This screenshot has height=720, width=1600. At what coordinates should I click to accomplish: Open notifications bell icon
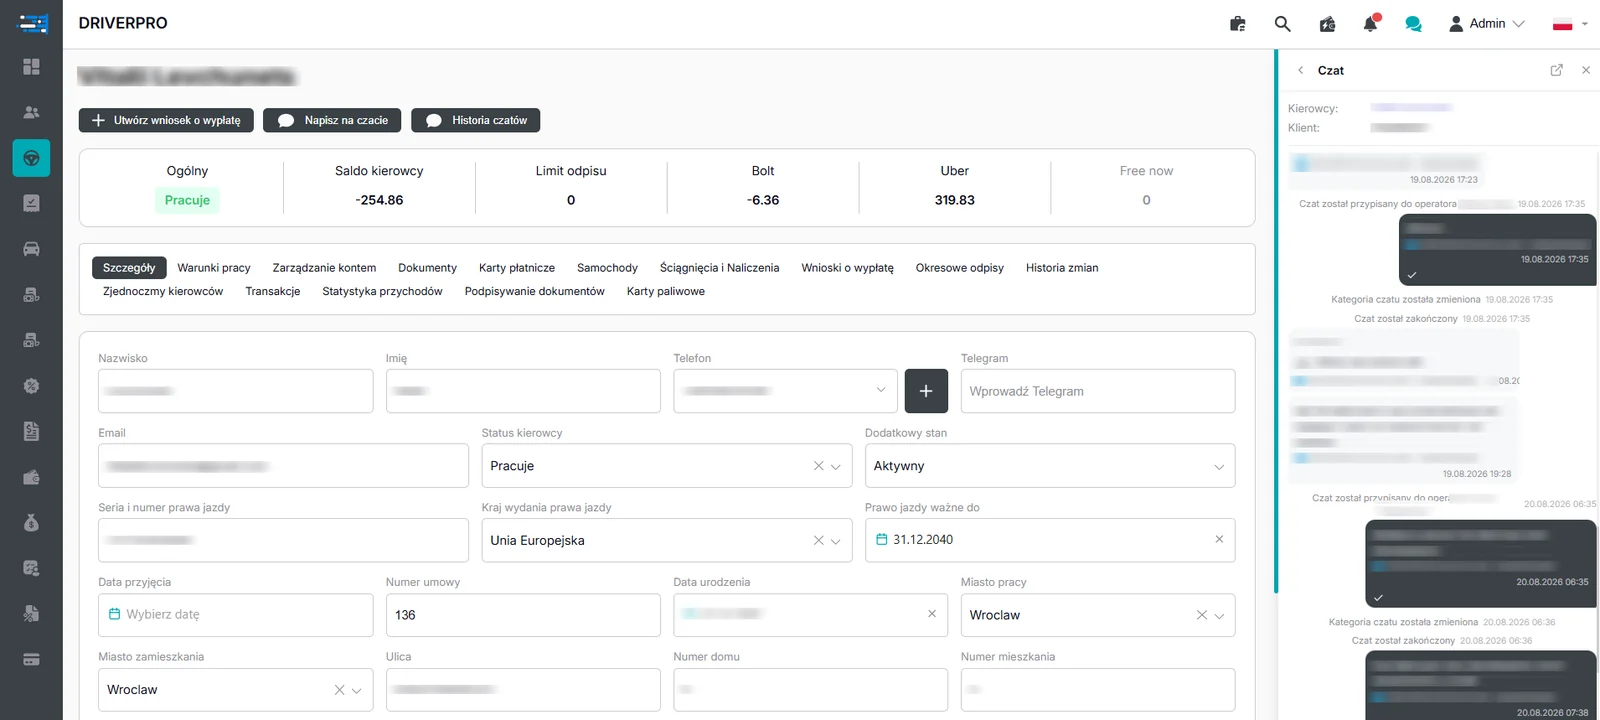click(1370, 23)
